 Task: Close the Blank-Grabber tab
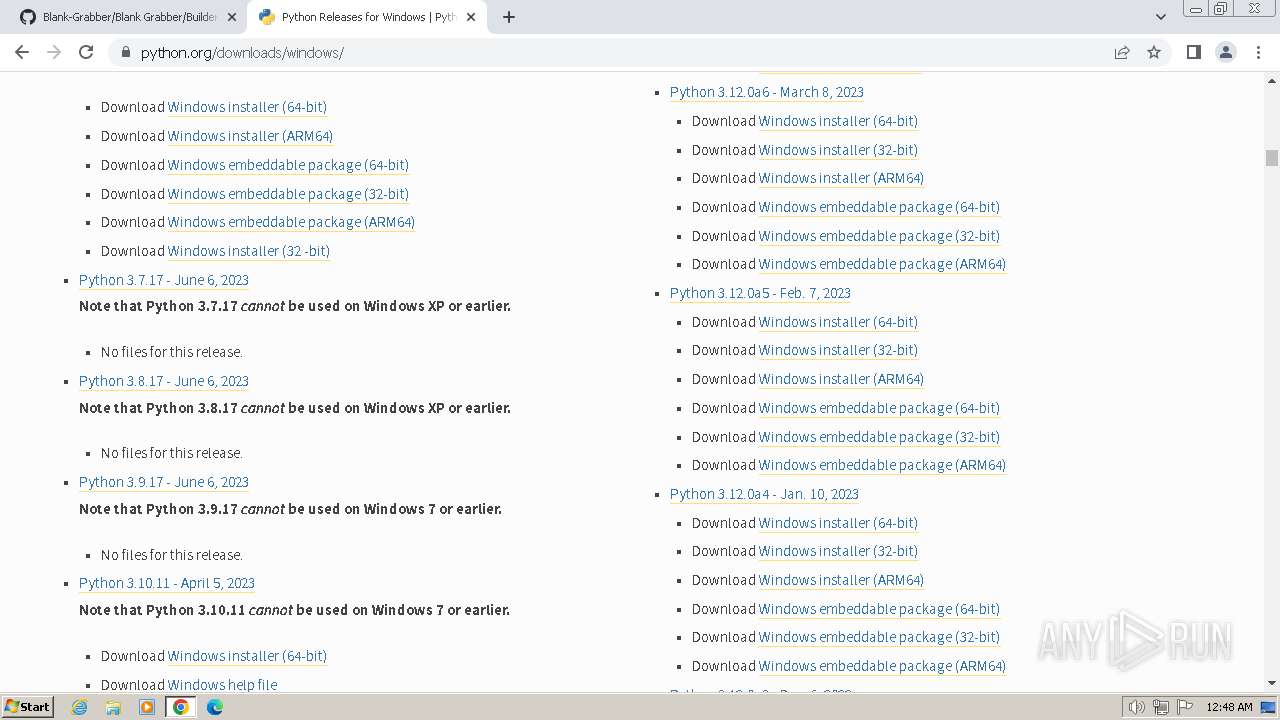tap(232, 17)
